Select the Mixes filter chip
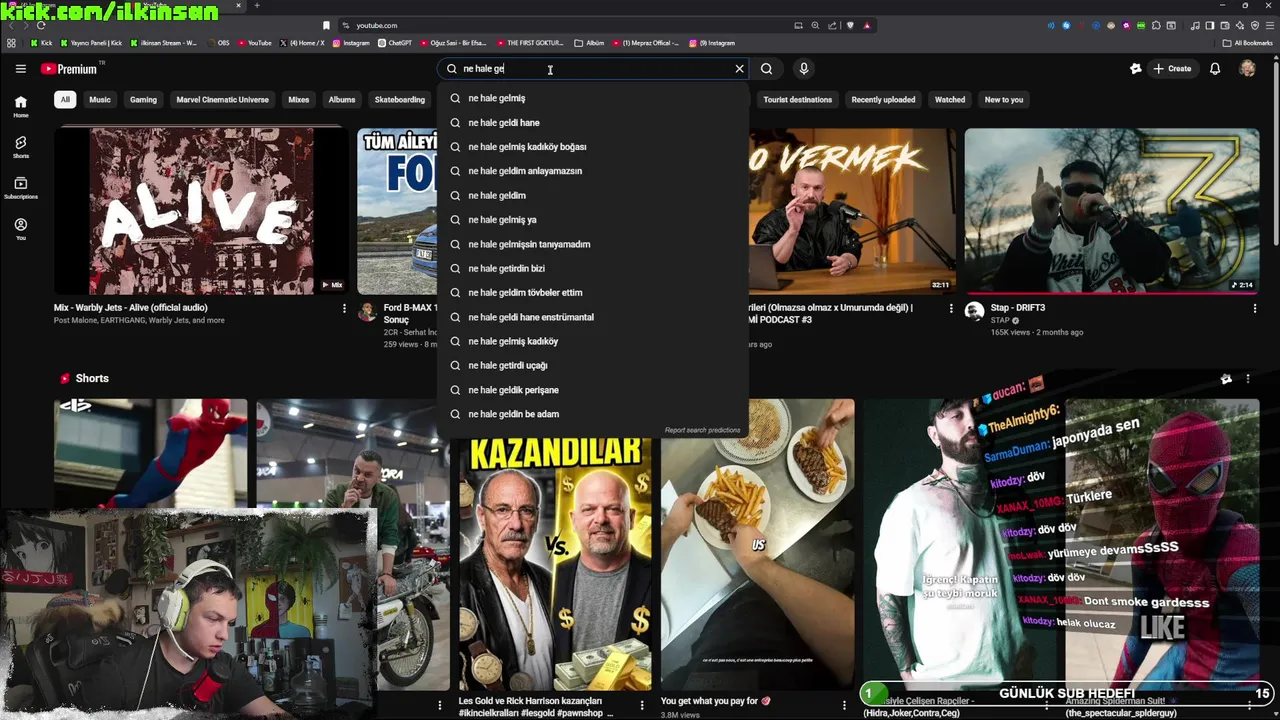1280x720 pixels. [298, 99]
